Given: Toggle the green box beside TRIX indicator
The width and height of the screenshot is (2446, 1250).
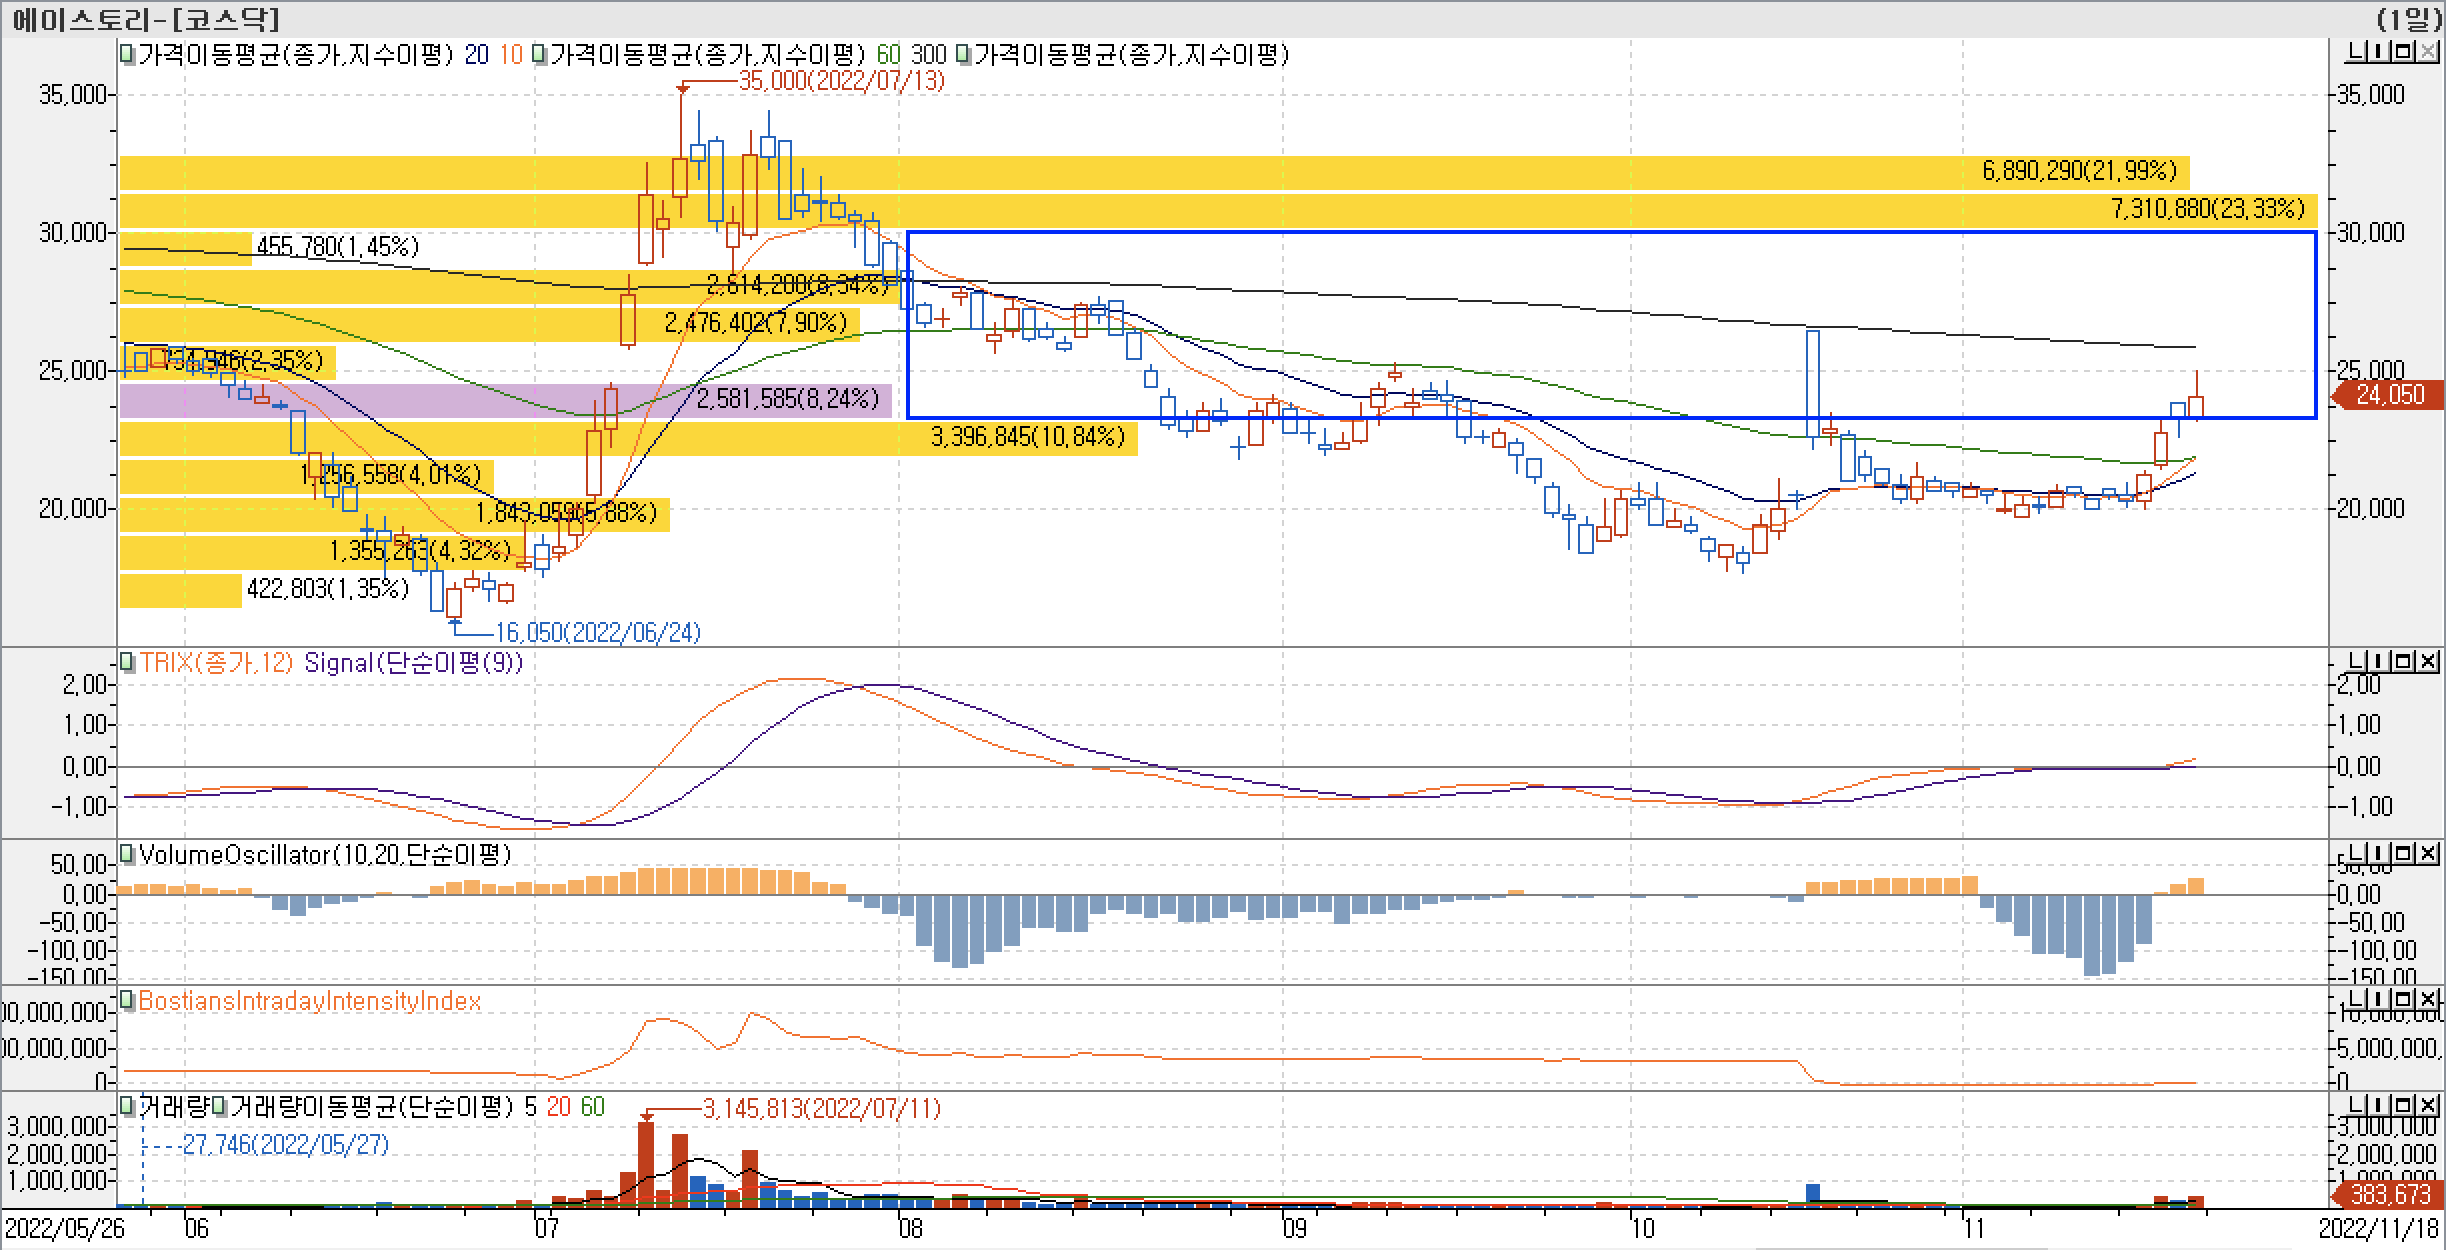Looking at the screenshot, I should [127, 662].
